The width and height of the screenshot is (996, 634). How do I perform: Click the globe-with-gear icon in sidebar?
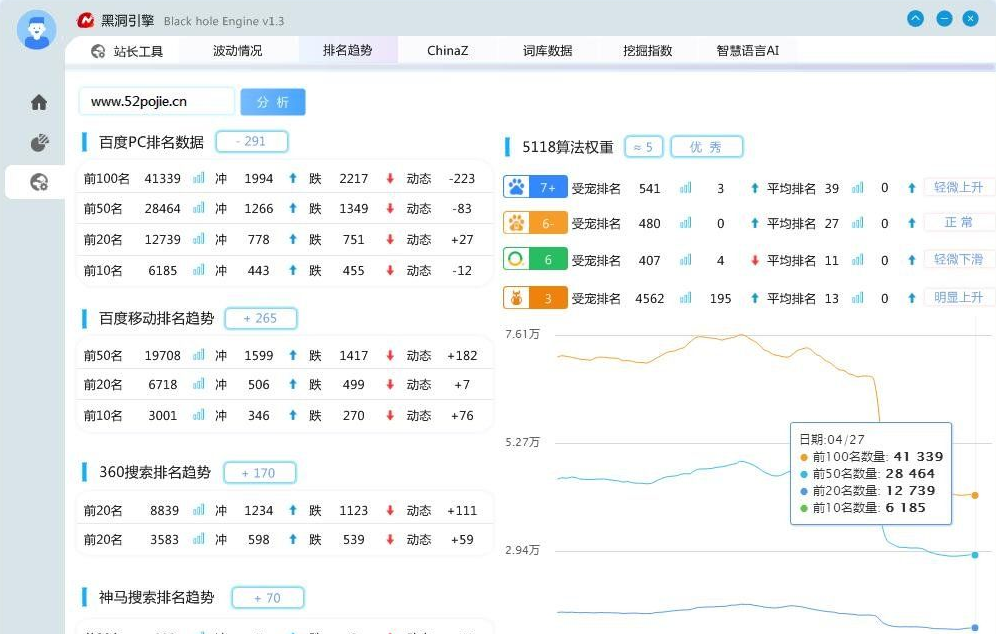[37, 183]
